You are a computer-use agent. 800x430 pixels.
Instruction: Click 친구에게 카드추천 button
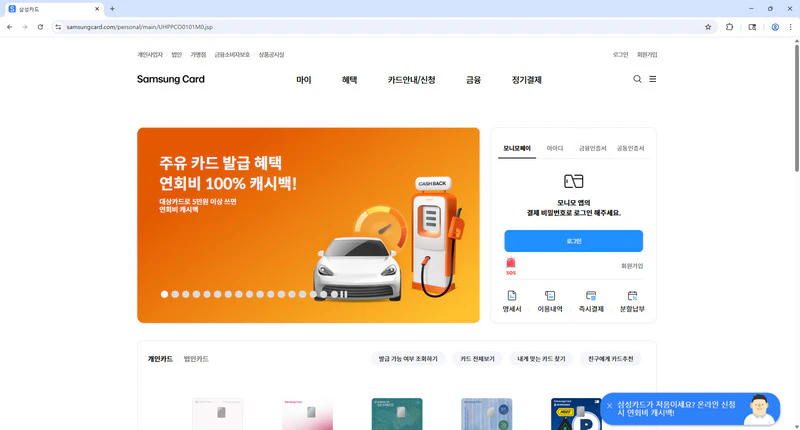point(611,359)
